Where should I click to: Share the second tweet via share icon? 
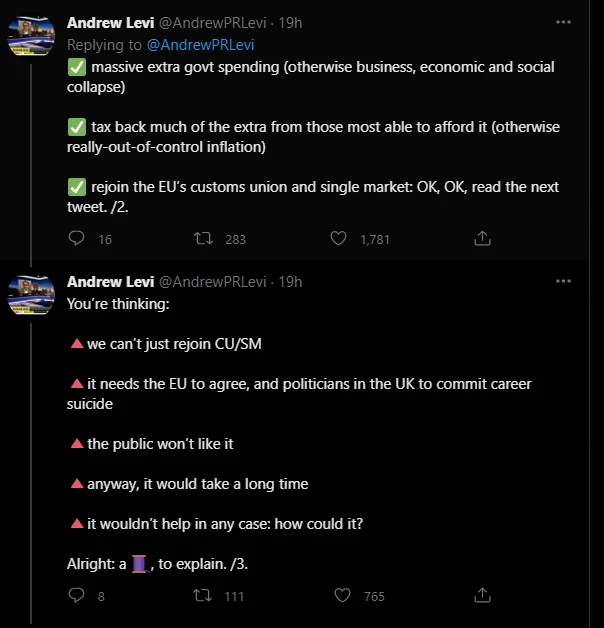coord(482,595)
